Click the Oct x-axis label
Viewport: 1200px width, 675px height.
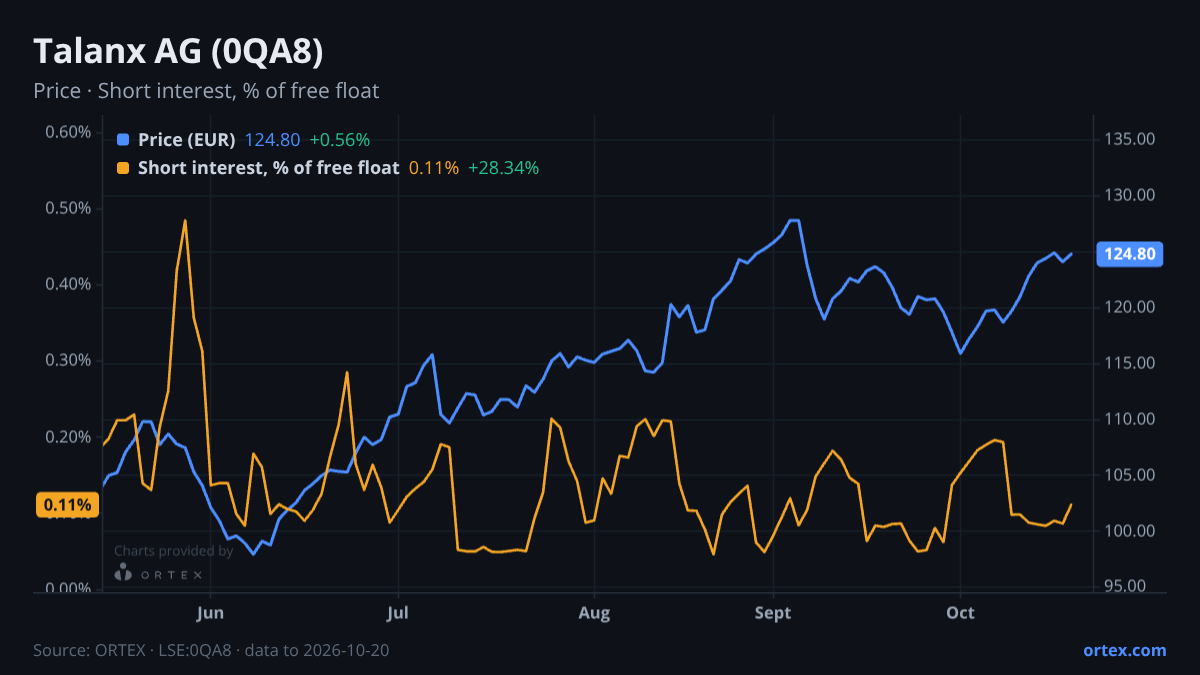pyautogui.click(x=960, y=611)
